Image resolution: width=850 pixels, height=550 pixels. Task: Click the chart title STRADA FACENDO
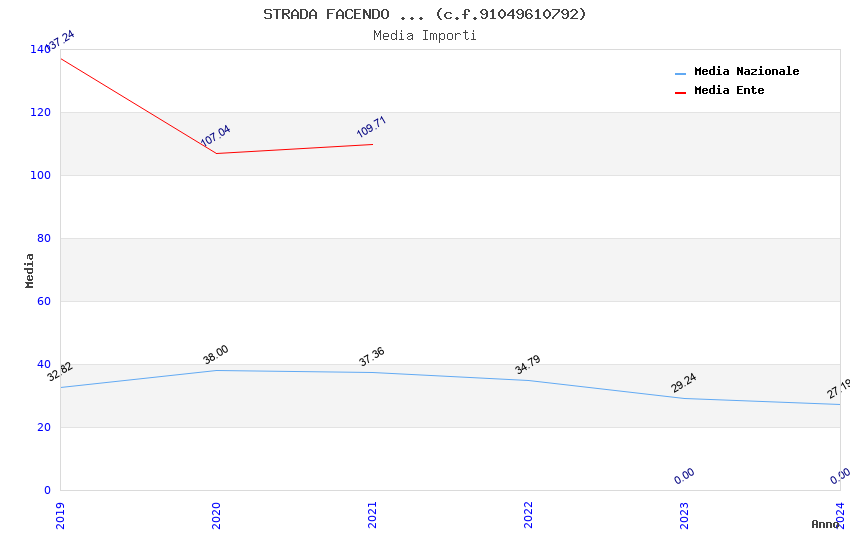point(425,14)
